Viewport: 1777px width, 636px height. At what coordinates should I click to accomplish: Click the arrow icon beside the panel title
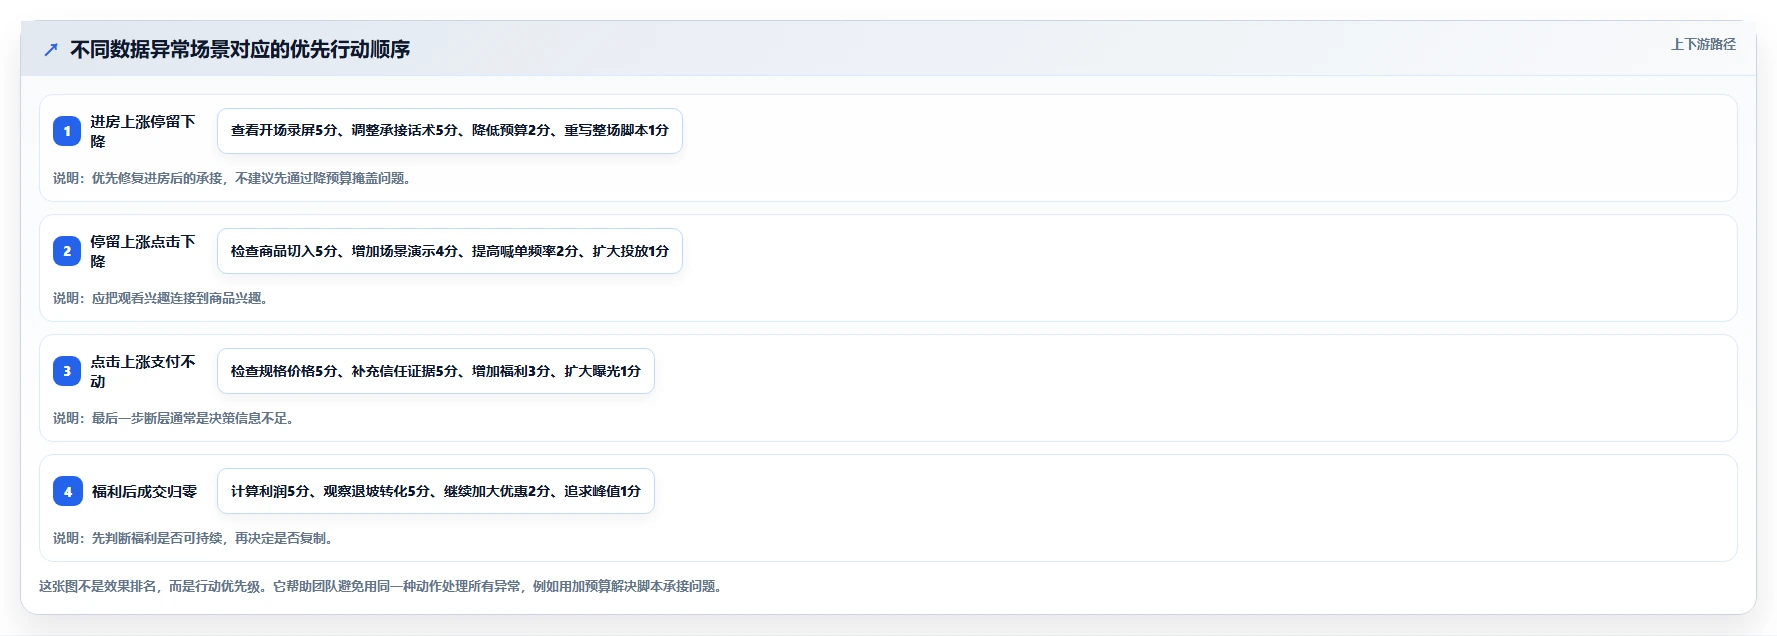(51, 49)
